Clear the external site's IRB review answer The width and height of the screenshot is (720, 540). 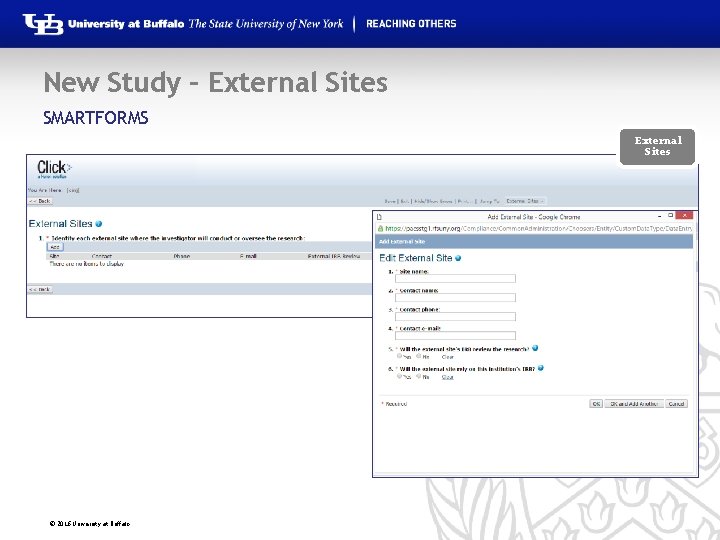(448, 357)
